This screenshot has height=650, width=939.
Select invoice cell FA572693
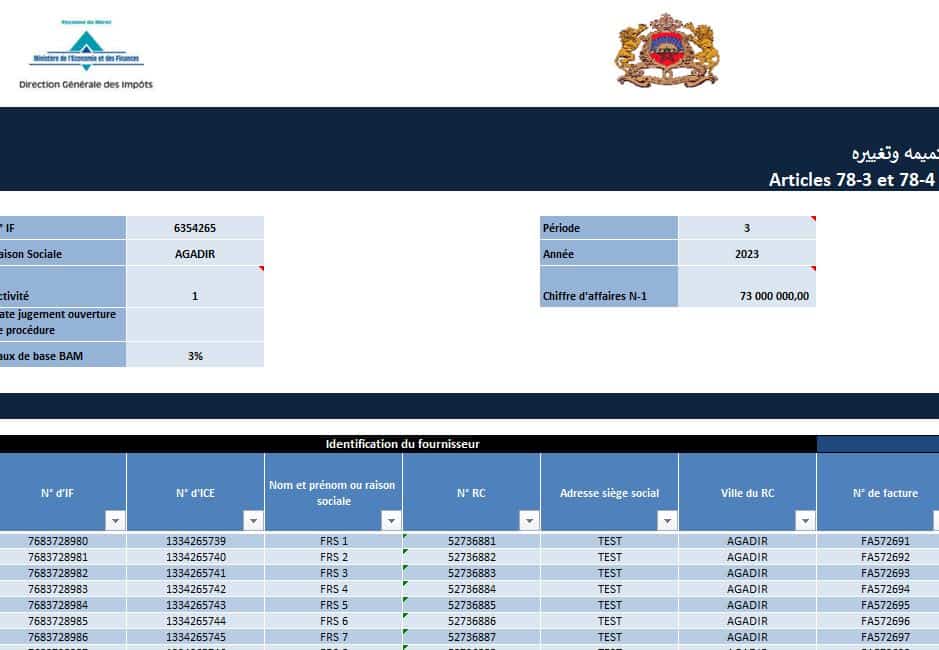879,573
